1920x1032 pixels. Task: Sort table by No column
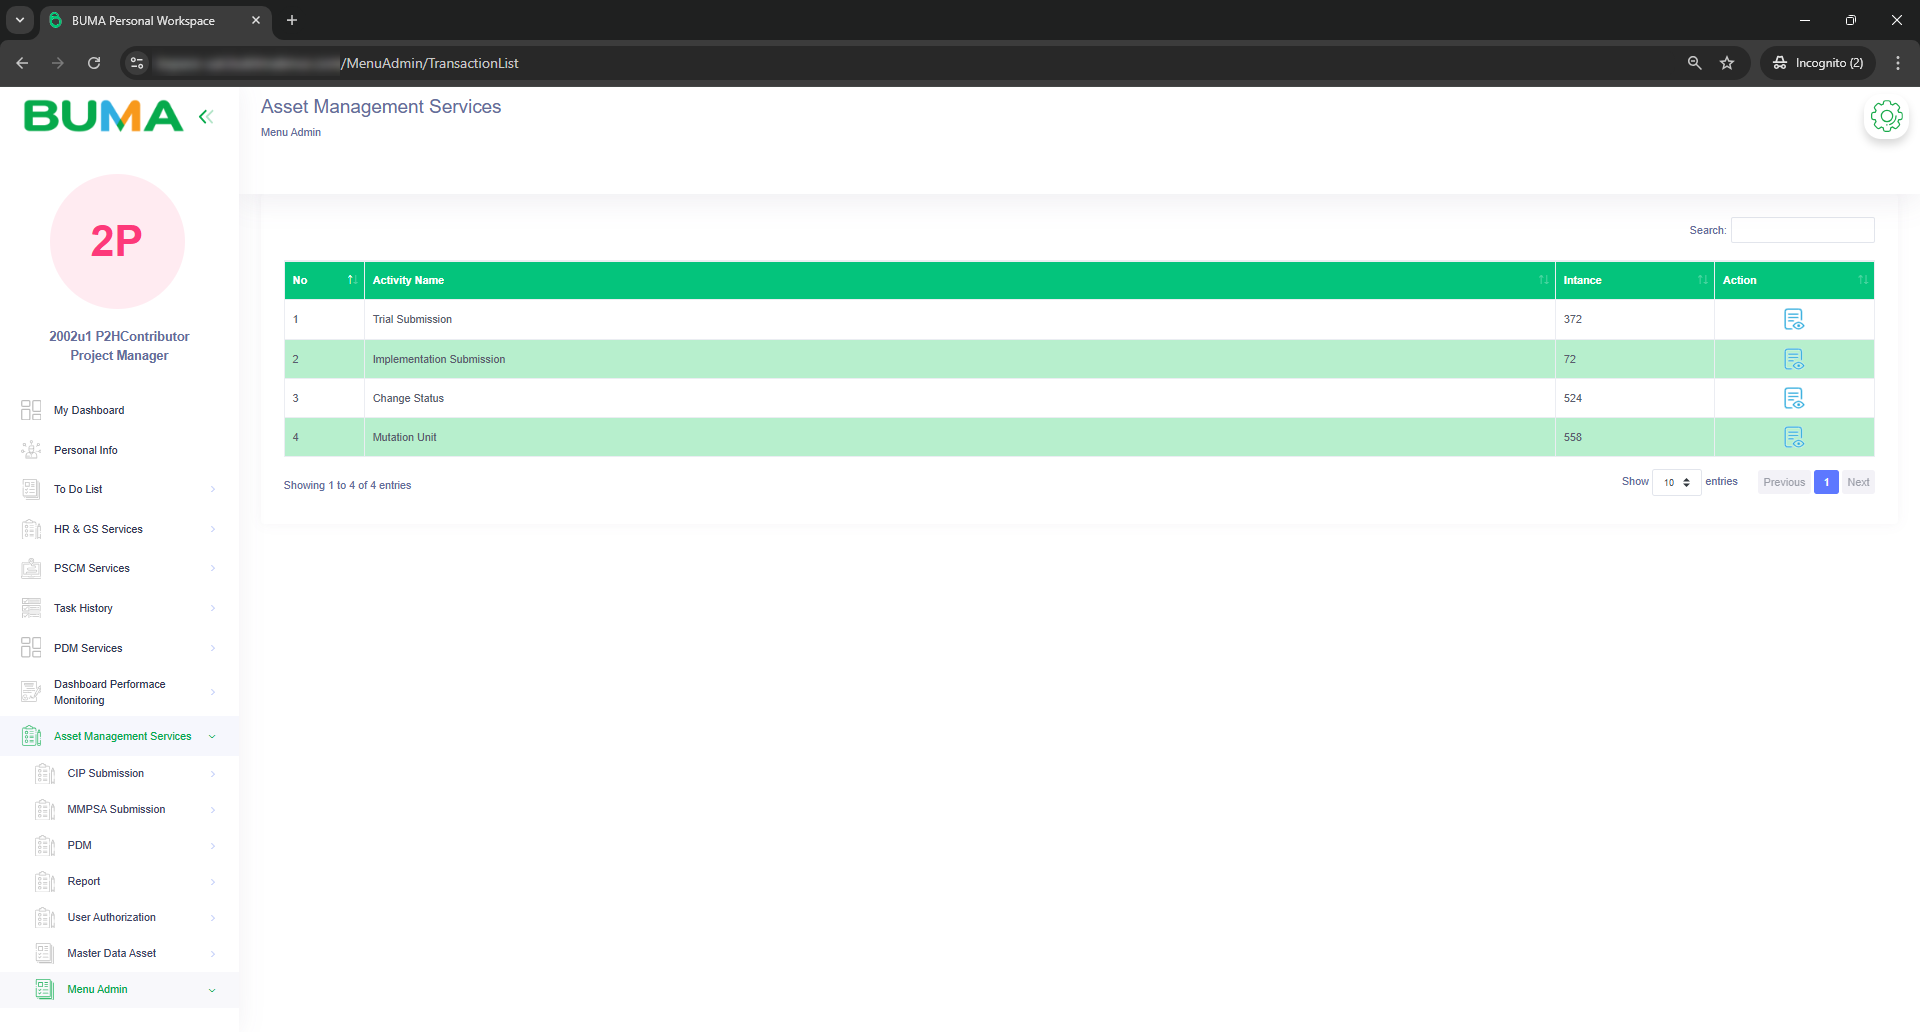pos(323,280)
